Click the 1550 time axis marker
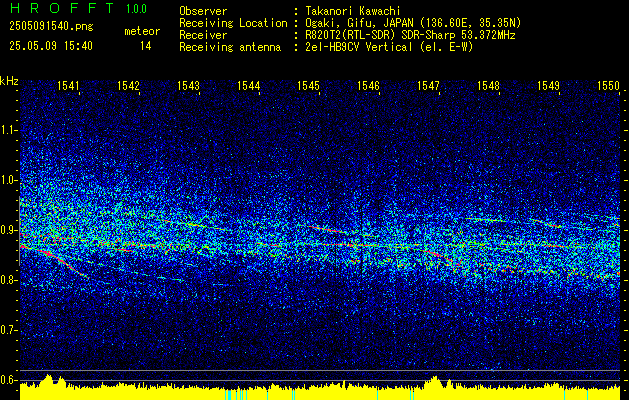This screenshot has height=400, width=629. click(x=609, y=85)
